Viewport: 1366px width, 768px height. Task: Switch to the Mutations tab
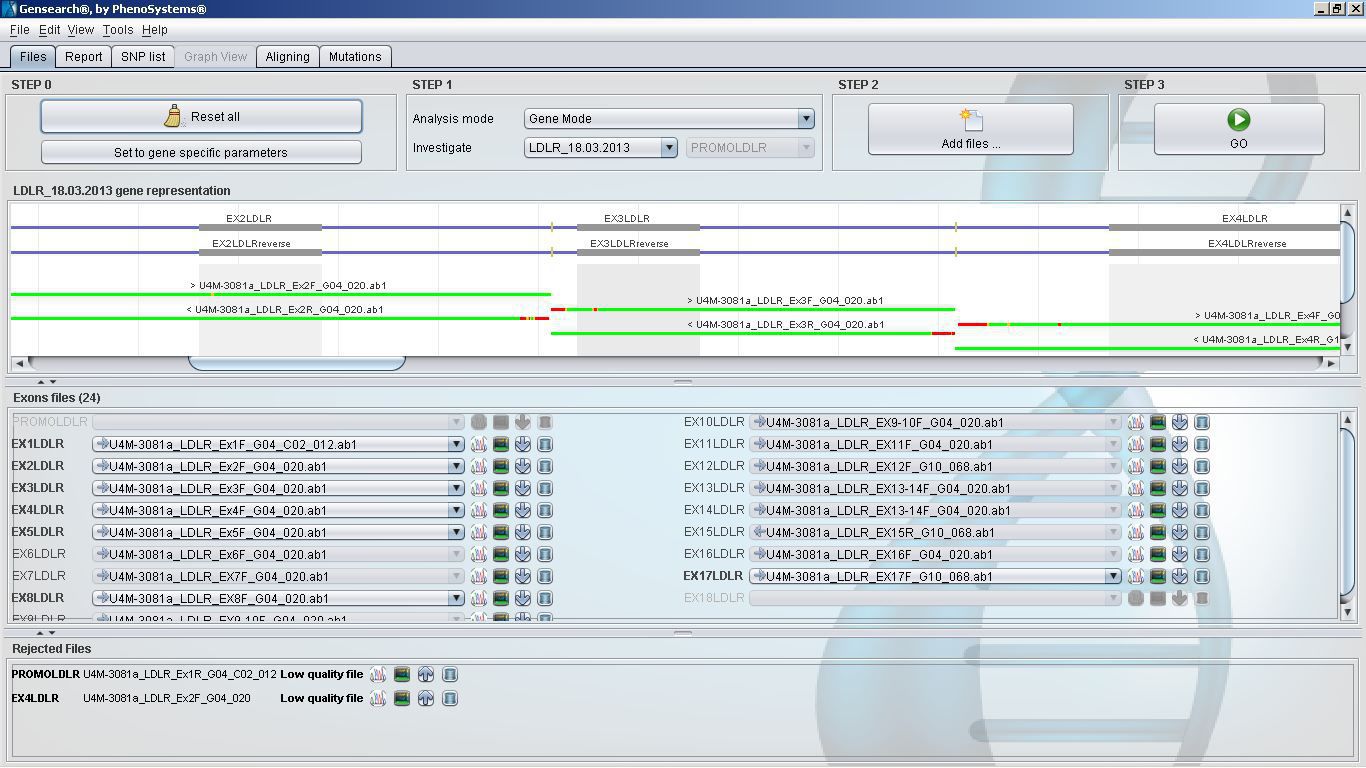point(355,57)
